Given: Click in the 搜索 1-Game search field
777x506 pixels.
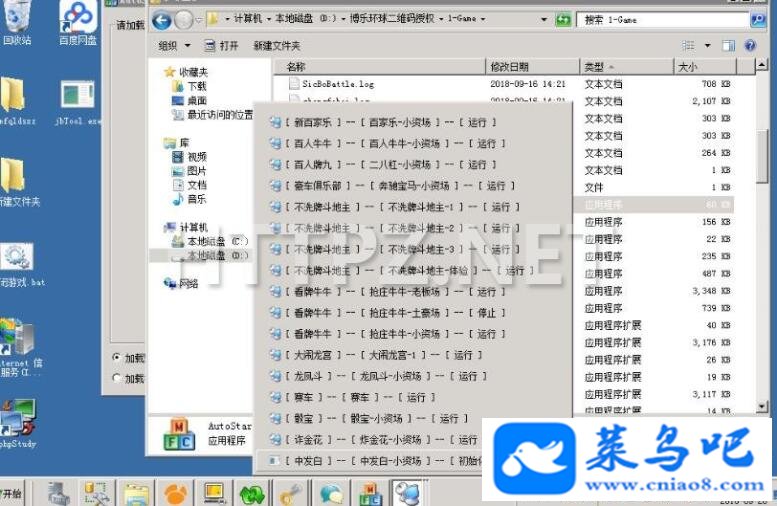Looking at the screenshot, I should [x=663, y=20].
